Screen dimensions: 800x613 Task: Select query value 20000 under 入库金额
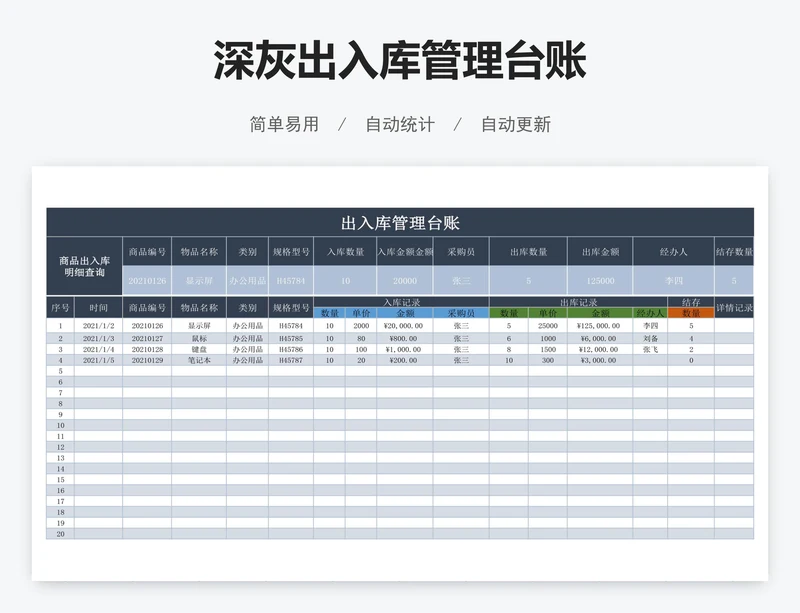405,281
